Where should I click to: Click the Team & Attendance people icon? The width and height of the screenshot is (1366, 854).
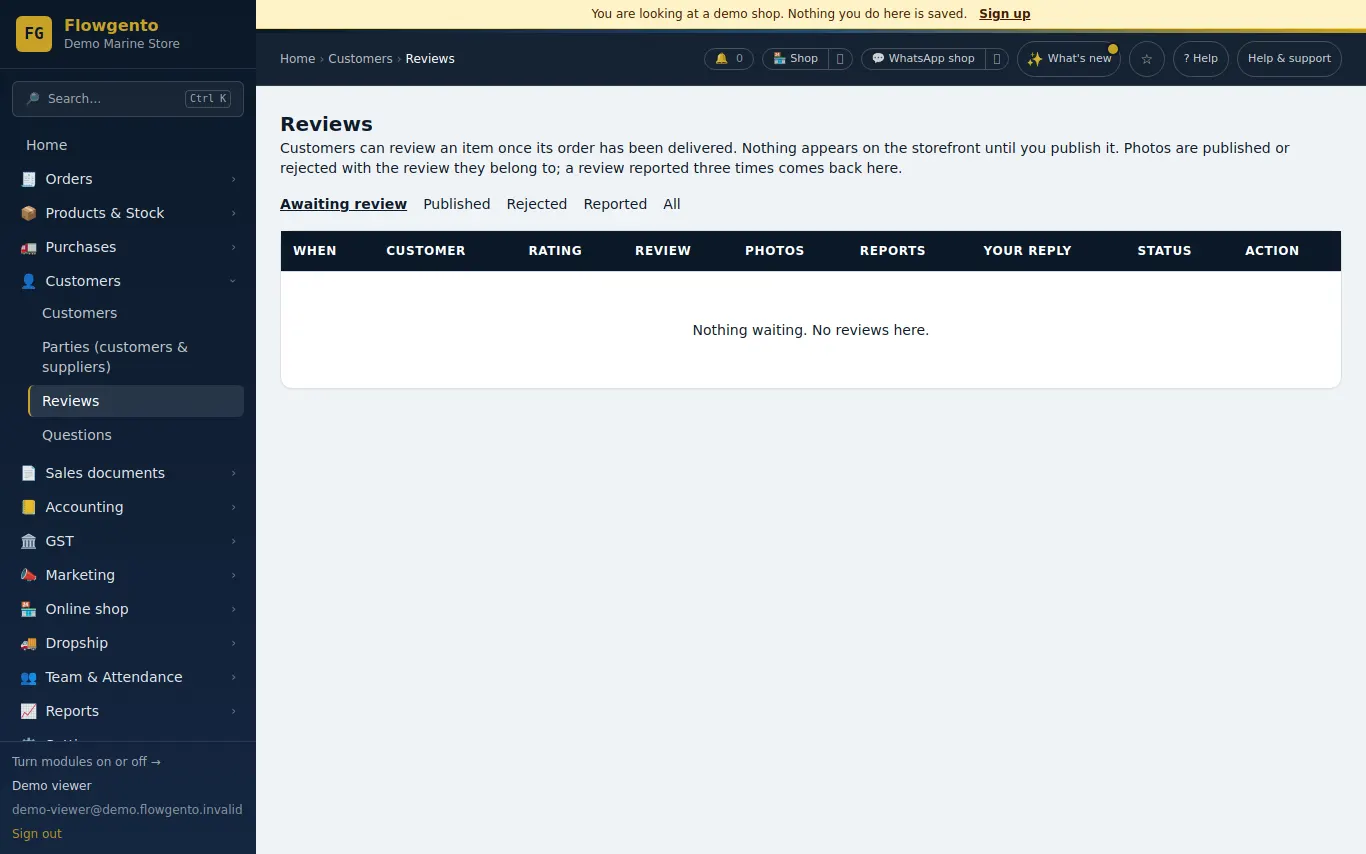[28, 677]
